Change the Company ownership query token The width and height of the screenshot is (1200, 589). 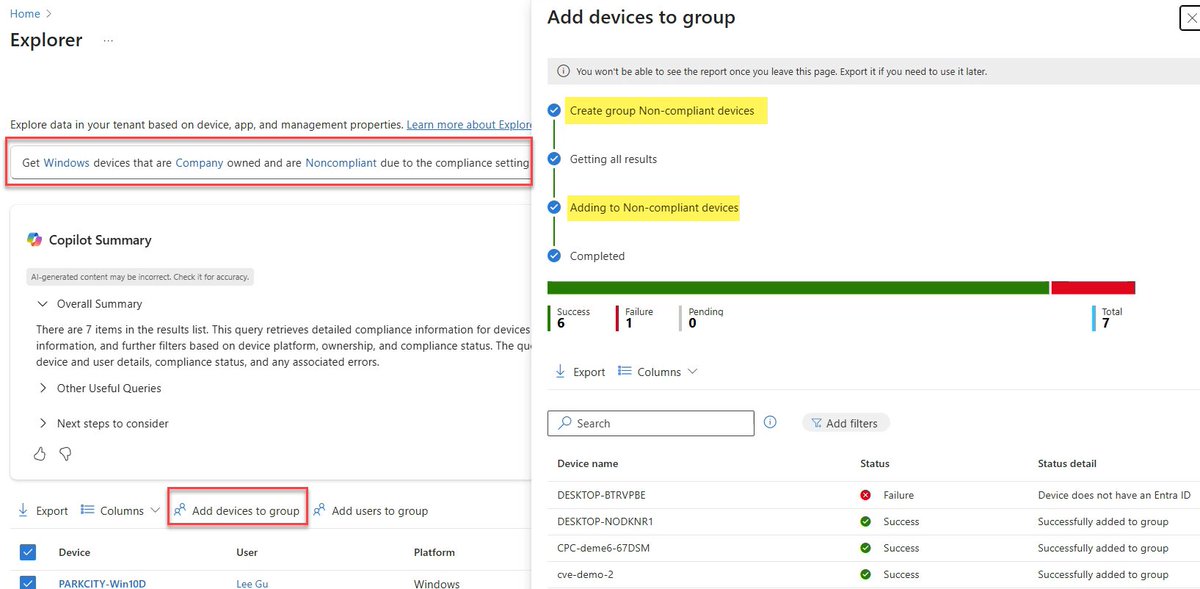[x=199, y=163]
